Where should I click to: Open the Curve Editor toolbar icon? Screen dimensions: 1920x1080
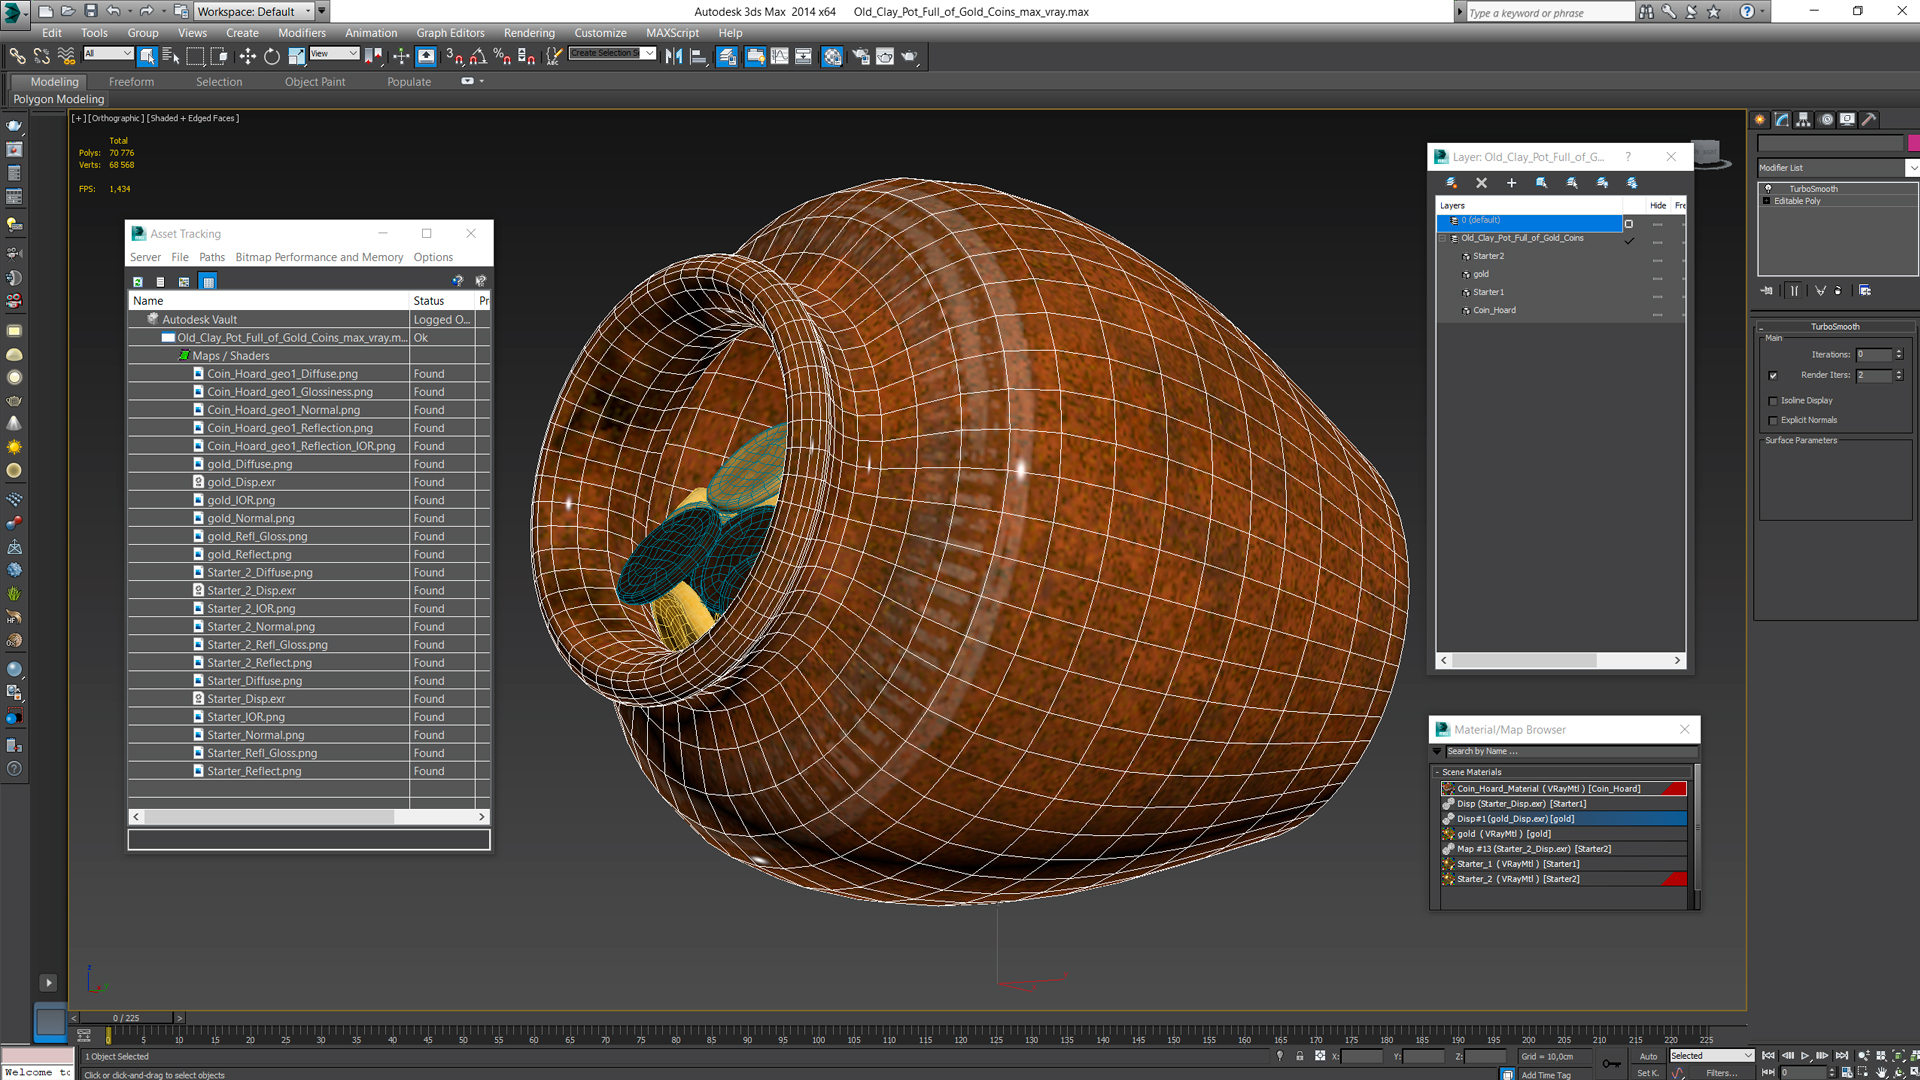click(x=780, y=56)
